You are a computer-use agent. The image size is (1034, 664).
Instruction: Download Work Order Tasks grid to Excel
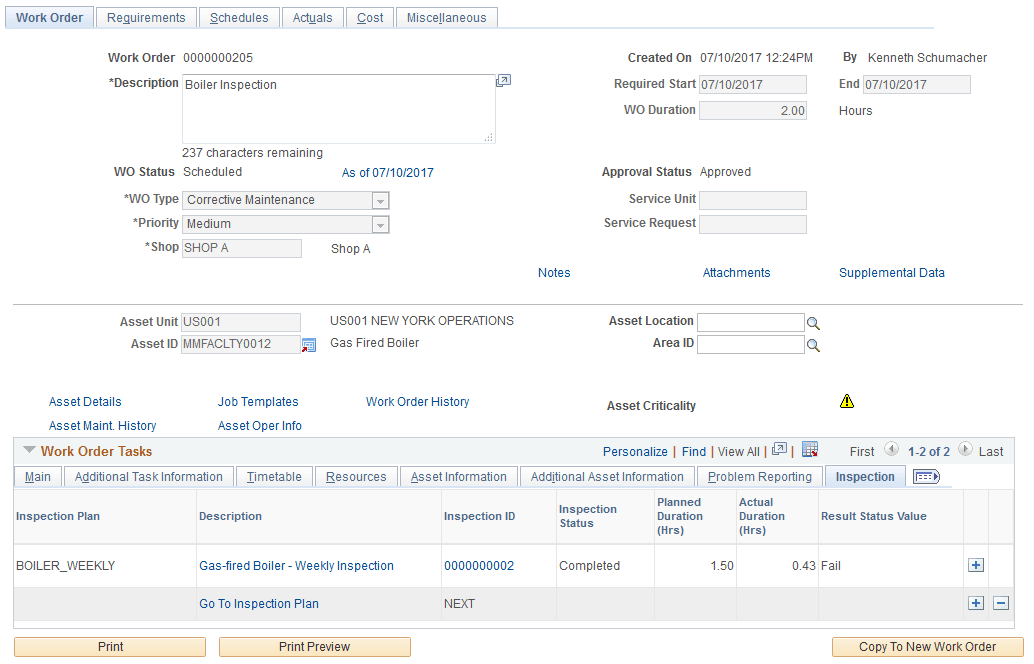click(808, 450)
